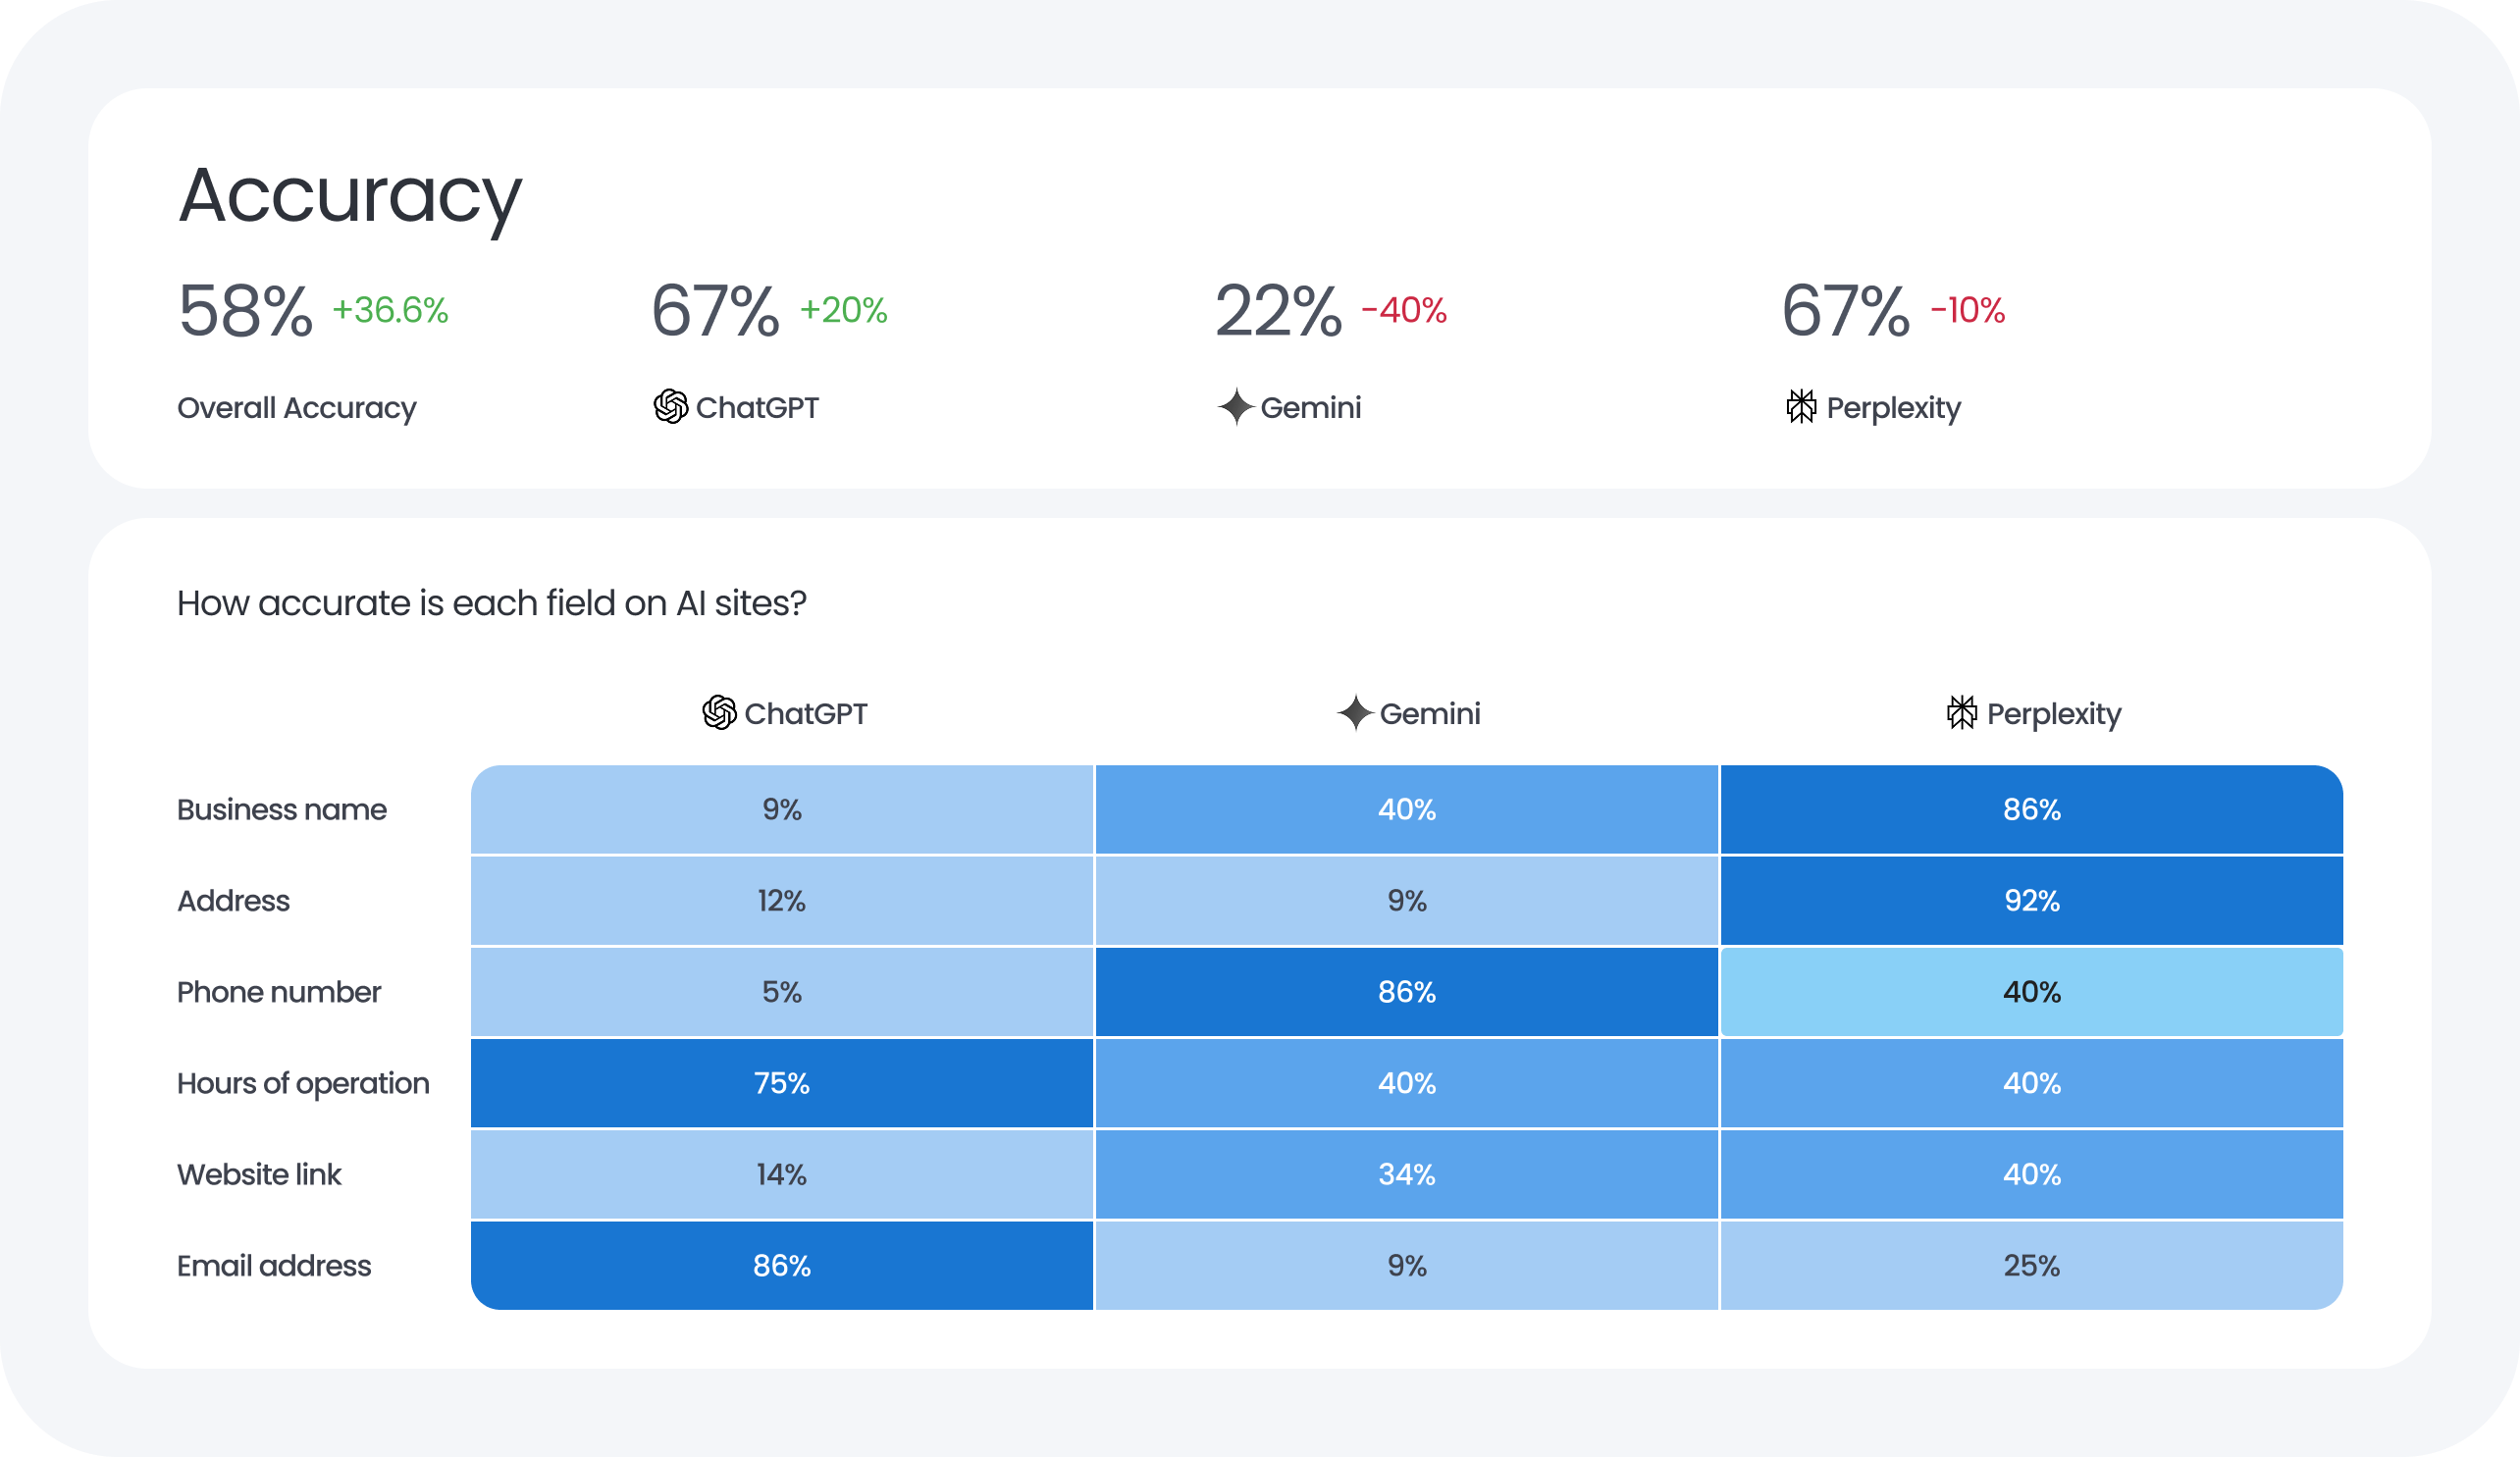Click the +36.6% overall accuracy change
This screenshot has width=2520, height=1457.
coord(390,310)
